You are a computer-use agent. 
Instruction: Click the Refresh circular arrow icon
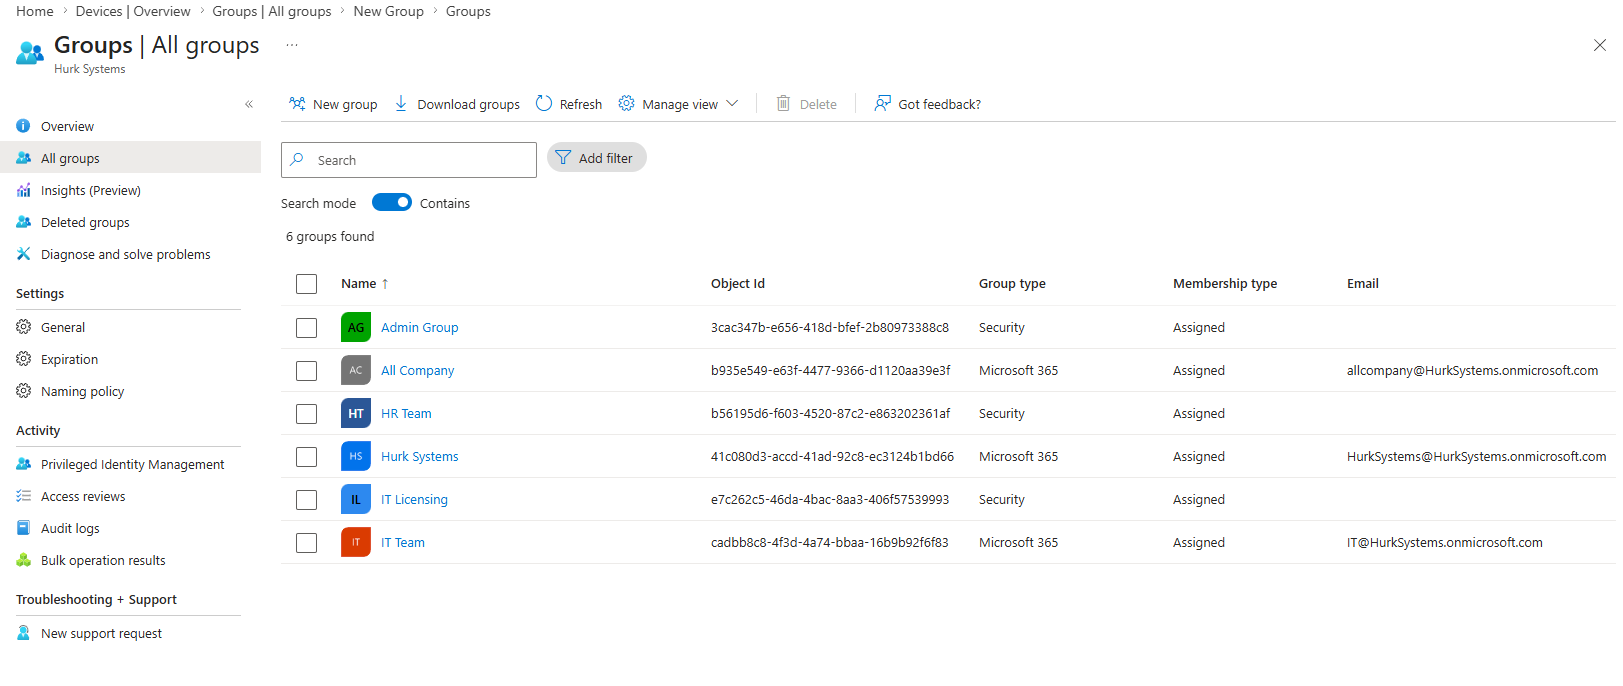coord(544,104)
